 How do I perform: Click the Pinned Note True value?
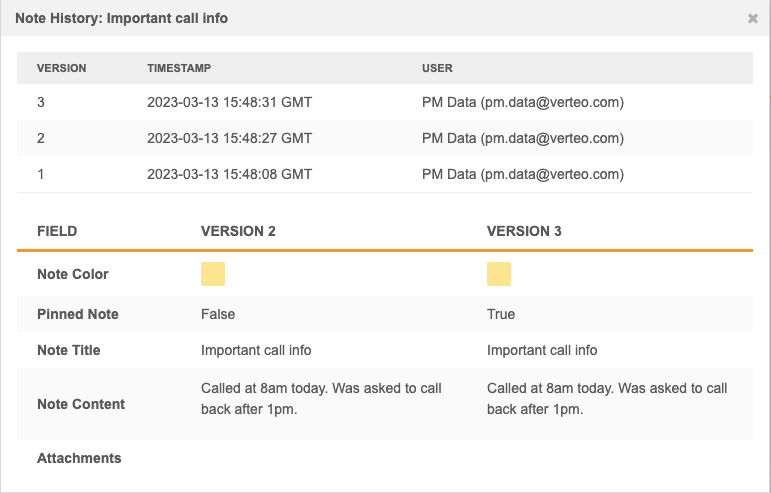tap(501, 314)
